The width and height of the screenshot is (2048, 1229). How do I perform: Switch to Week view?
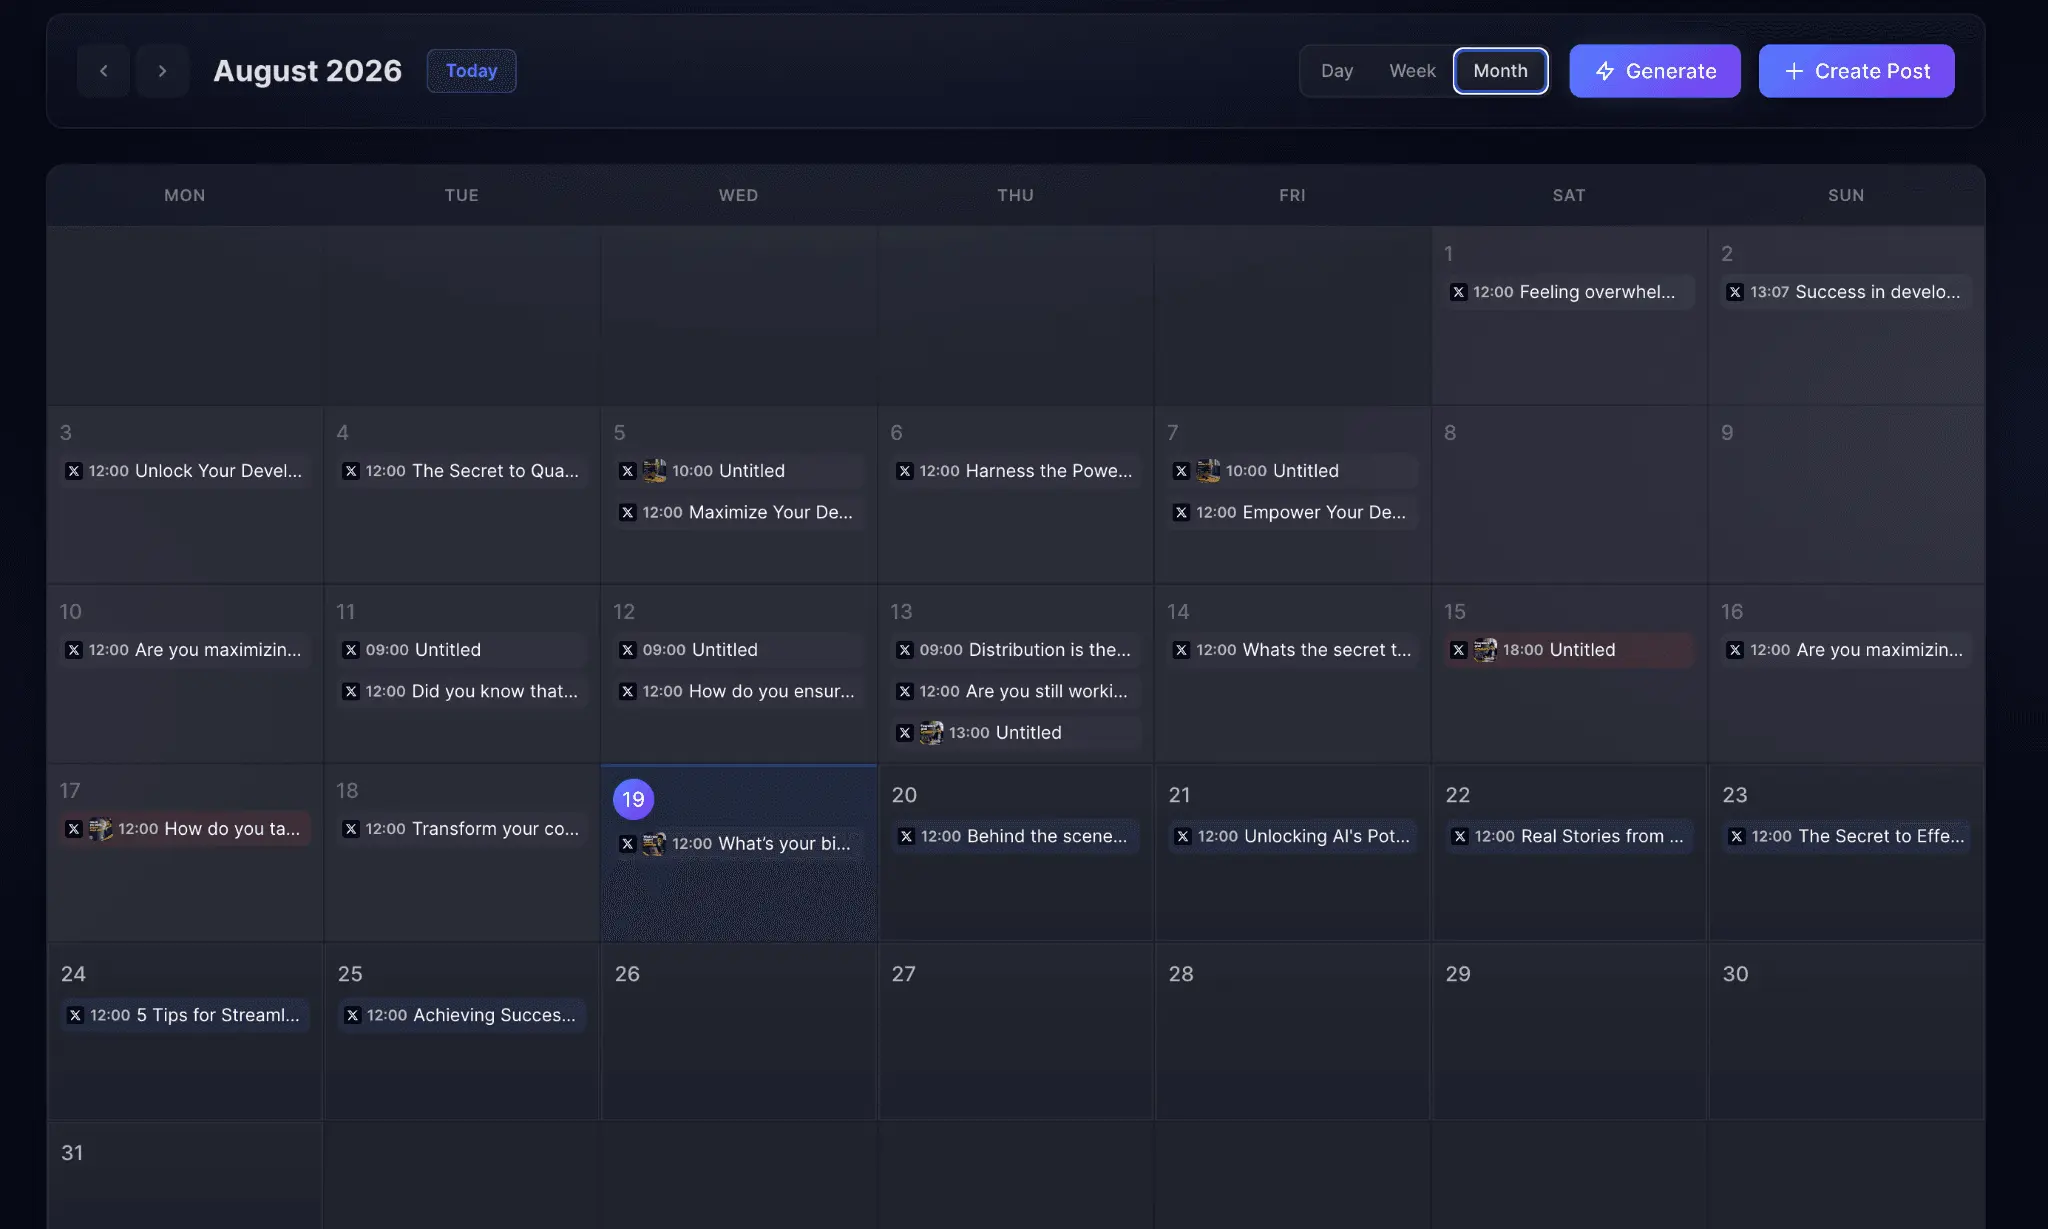click(1412, 71)
